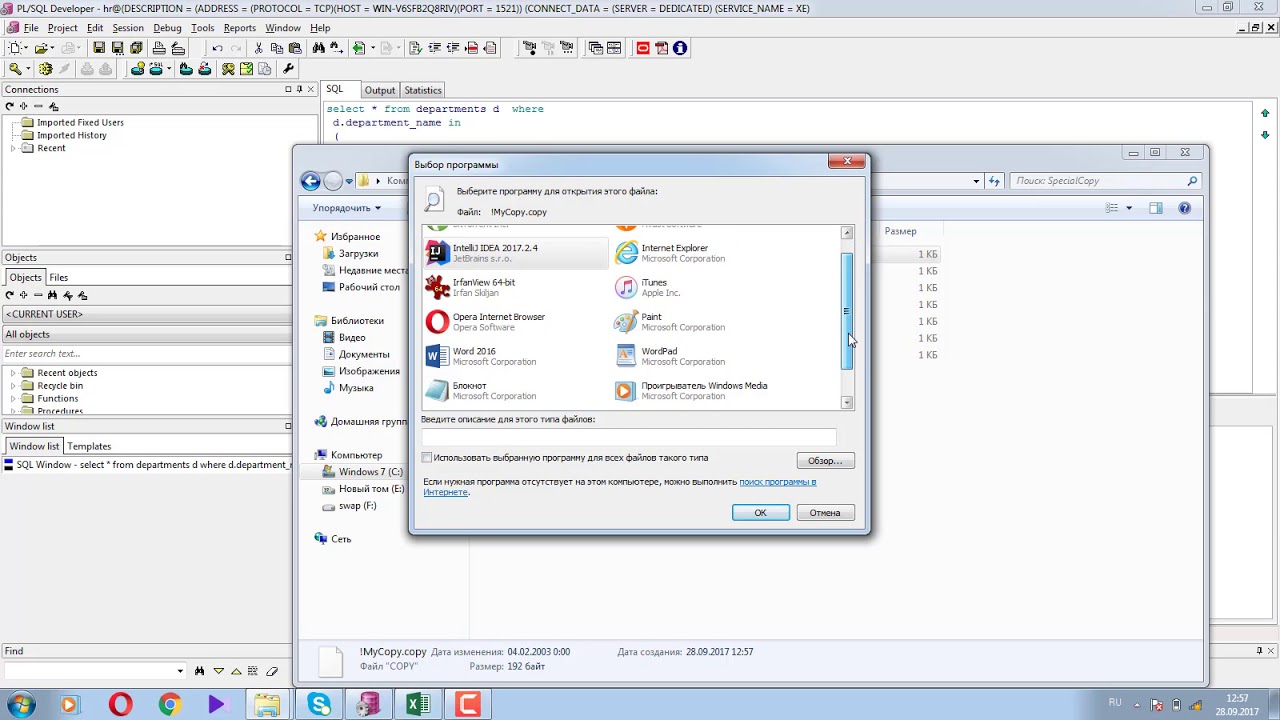Image resolution: width=1280 pixels, height=720 pixels.
Task: Select IrfanView 64-bit in program list
Action: click(515, 288)
